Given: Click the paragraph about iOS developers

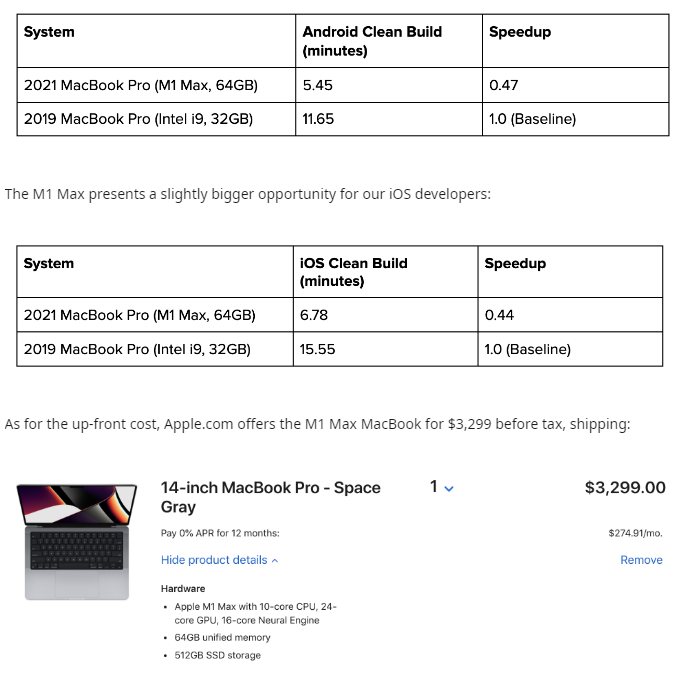Looking at the screenshot, I should [248, 194].
